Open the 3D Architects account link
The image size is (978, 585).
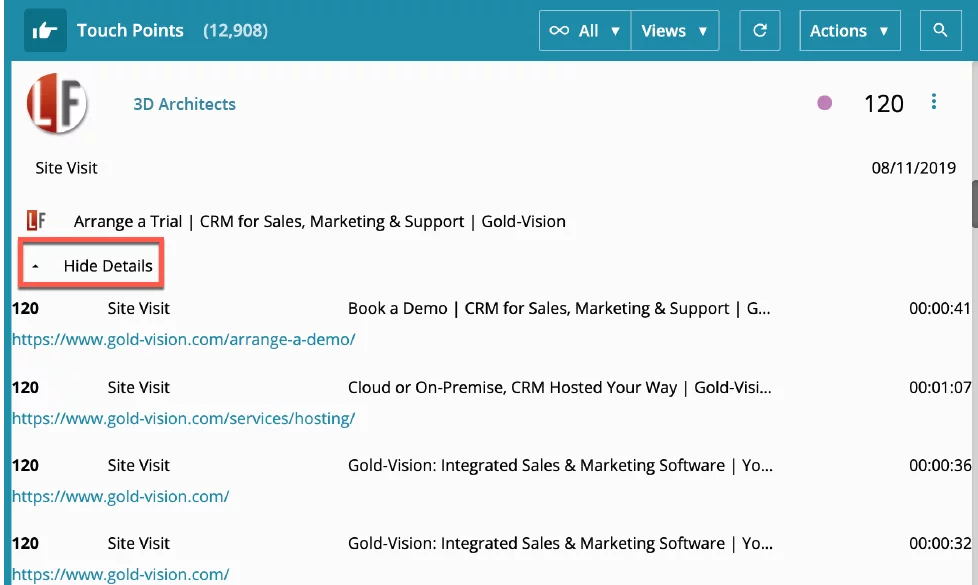pos(185,104)
